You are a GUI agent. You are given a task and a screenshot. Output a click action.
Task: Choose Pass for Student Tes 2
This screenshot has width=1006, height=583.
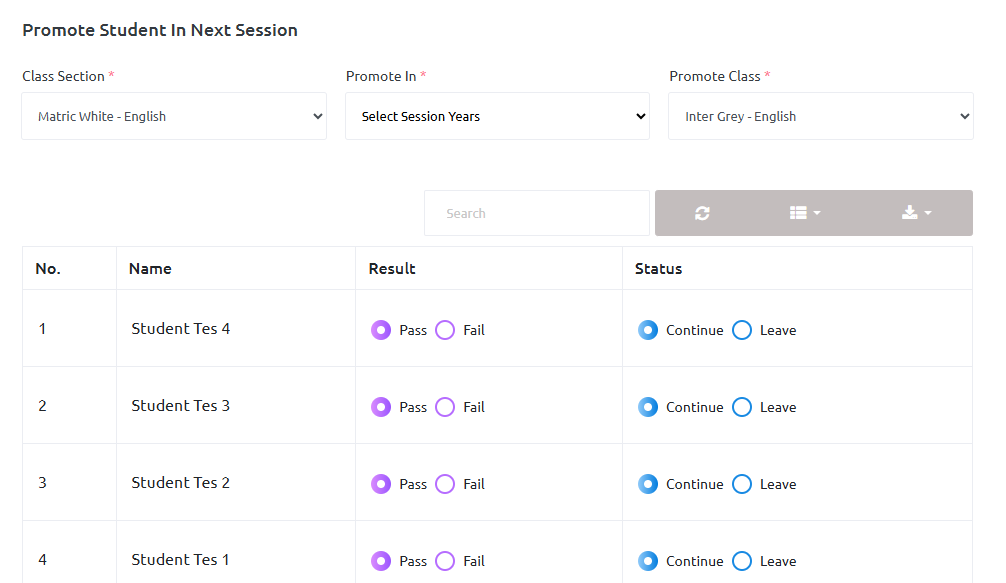tap(381, 484)
